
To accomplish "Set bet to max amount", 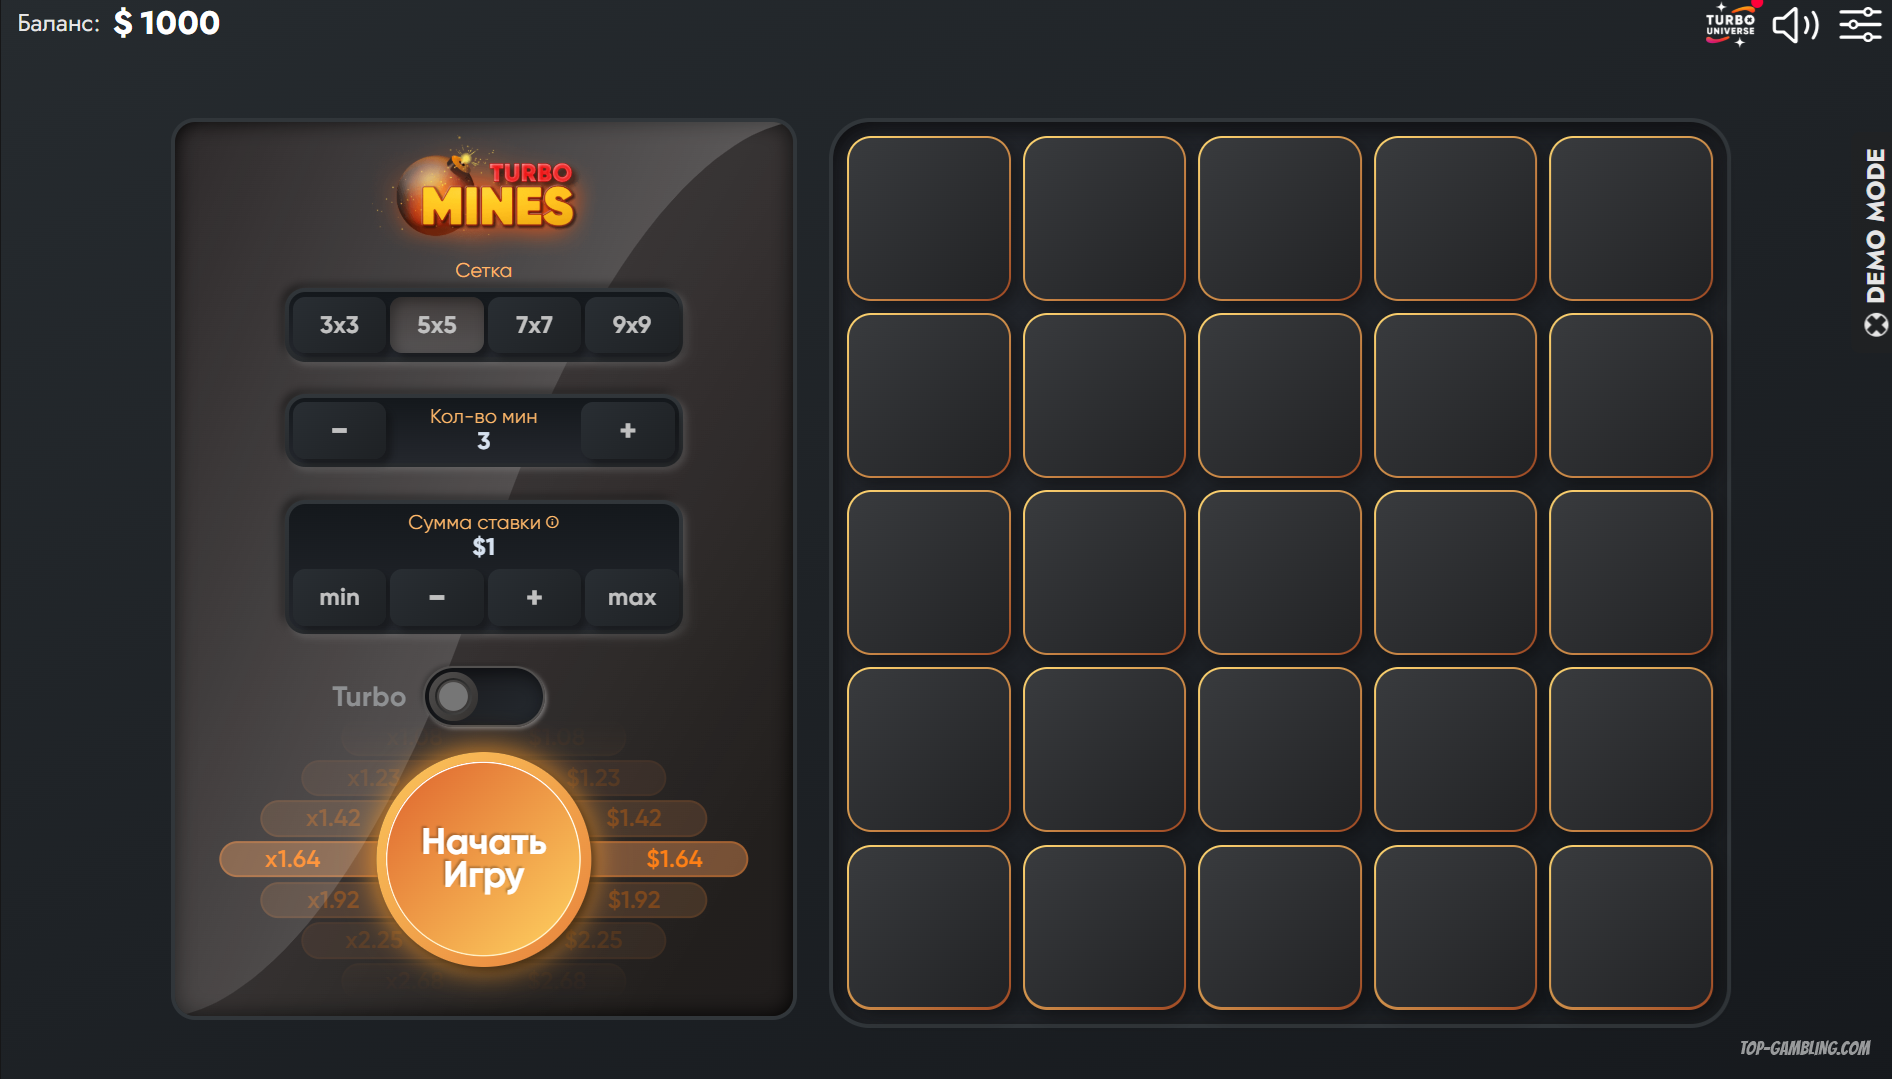I will point(632,597).
